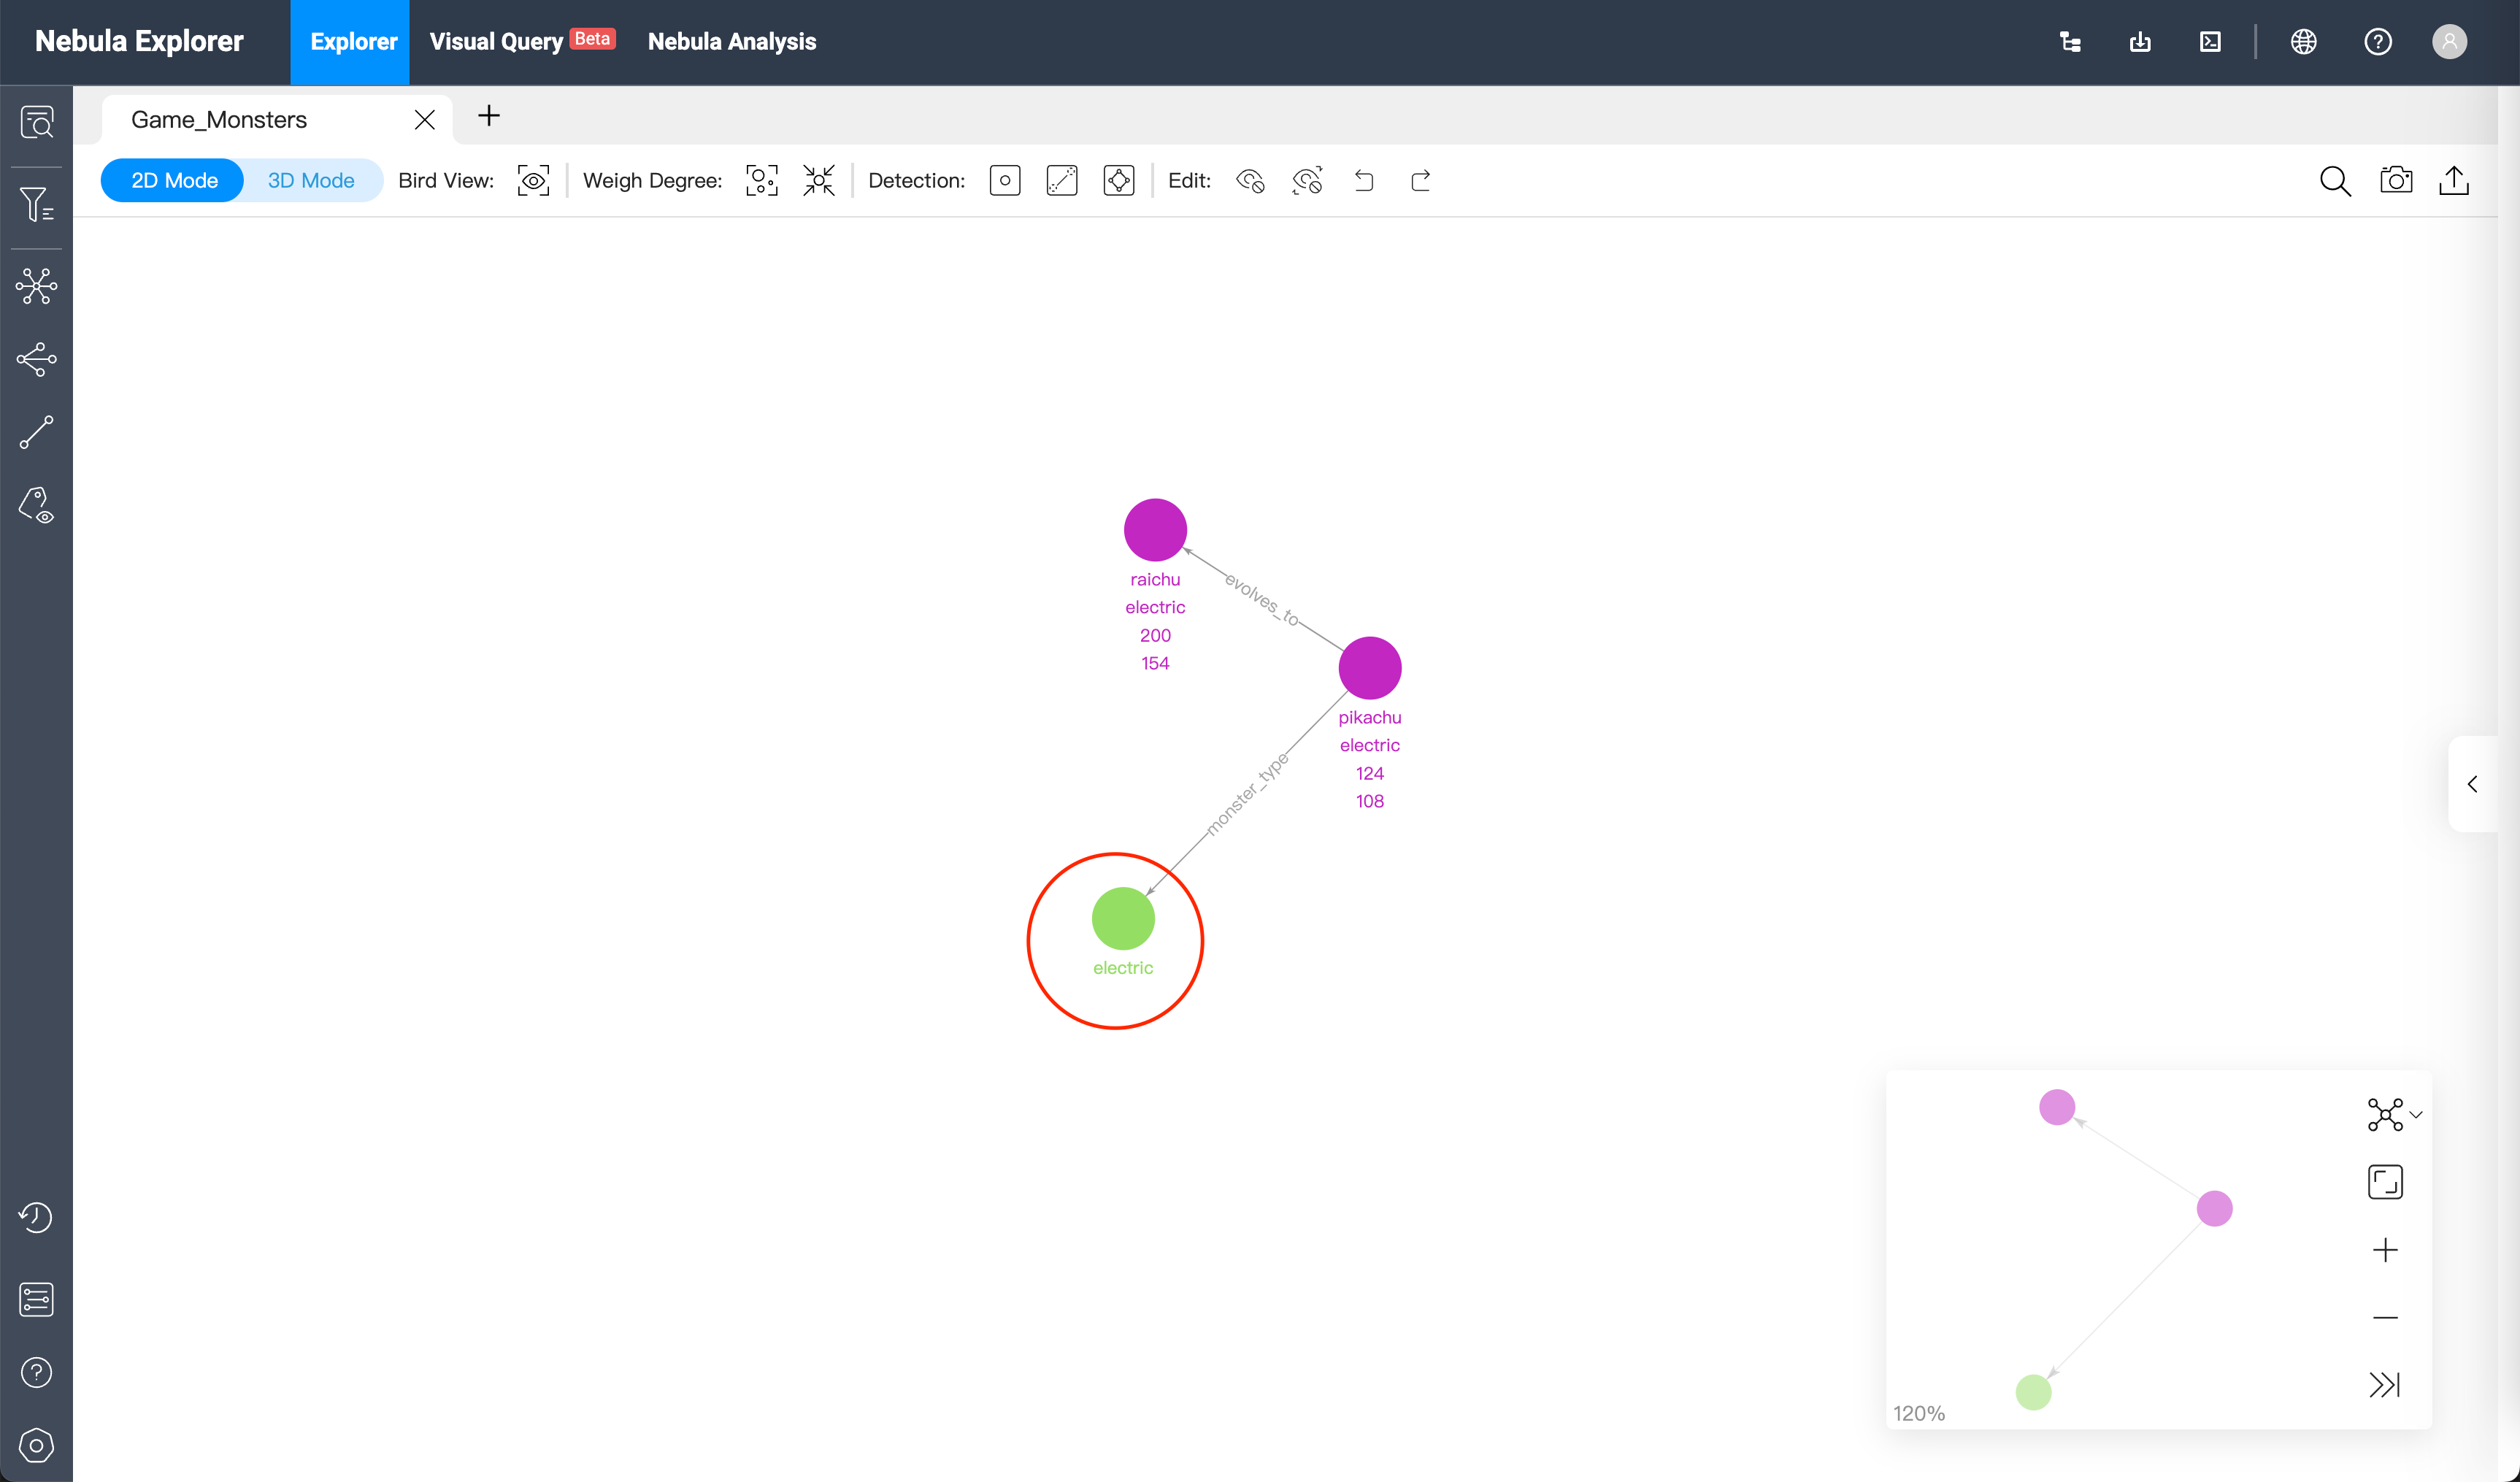Open the settings icon at the sidebar bottom

[x=37, y=1445]
